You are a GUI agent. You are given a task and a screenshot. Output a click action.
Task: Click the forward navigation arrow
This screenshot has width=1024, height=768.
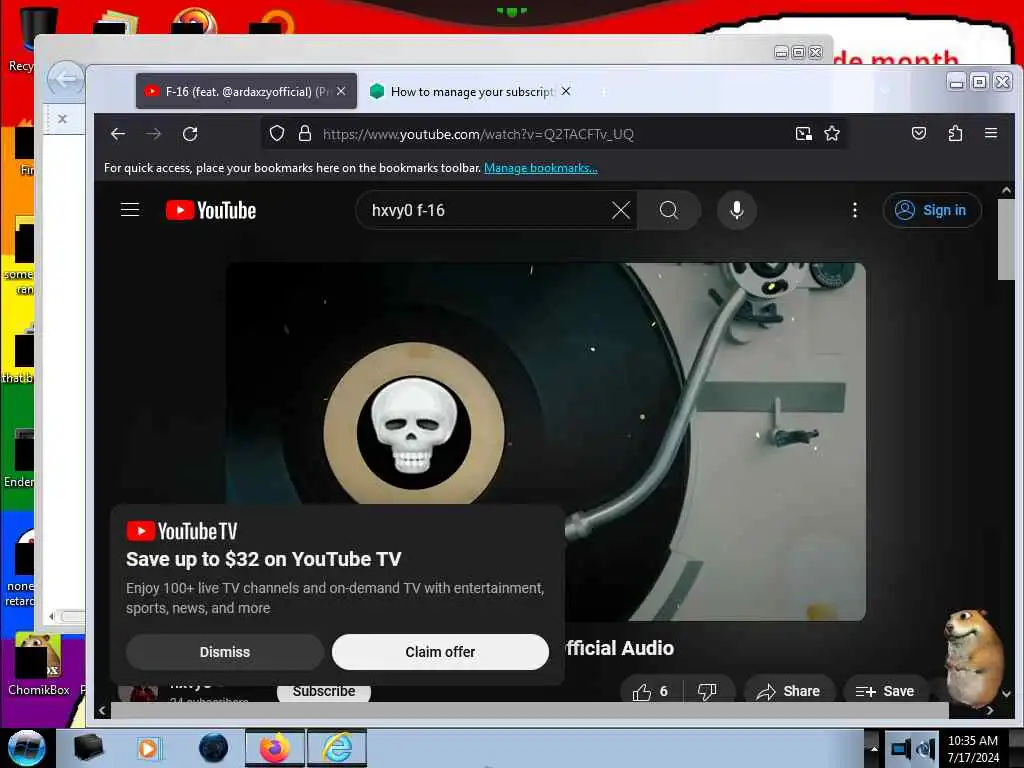[153, 134]
